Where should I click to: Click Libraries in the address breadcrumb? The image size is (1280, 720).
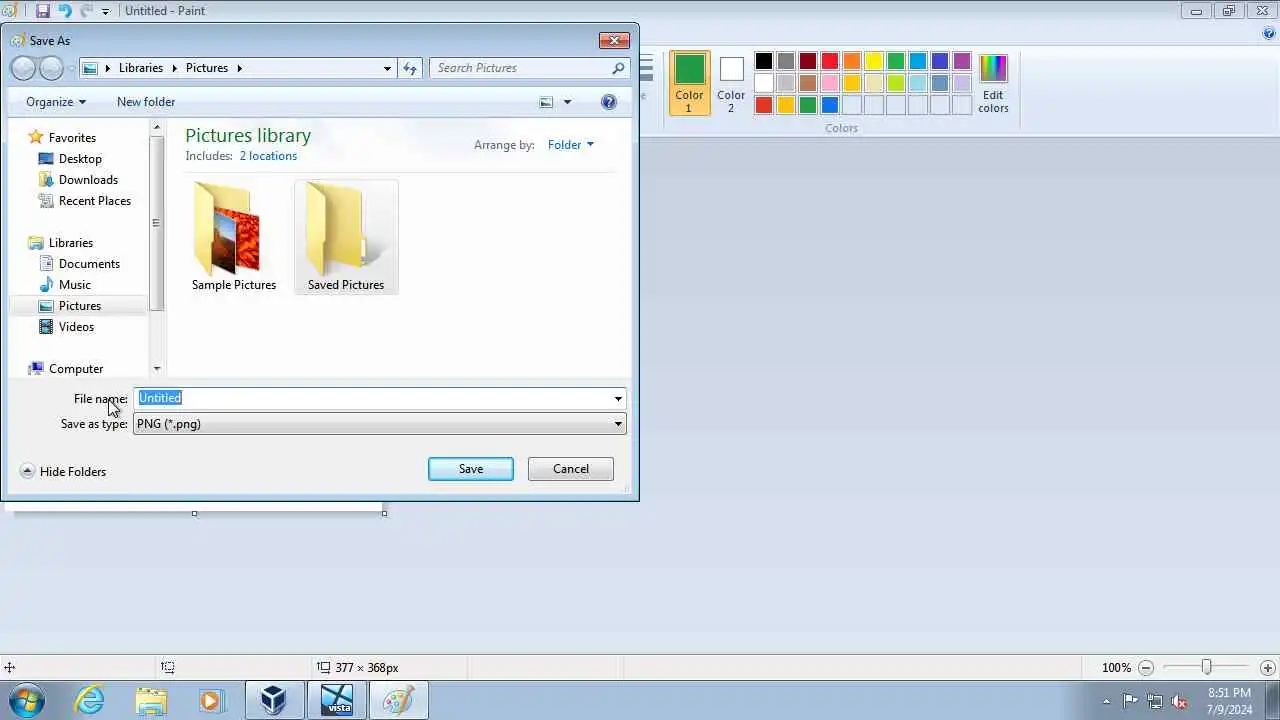click(x=141, y=68)
